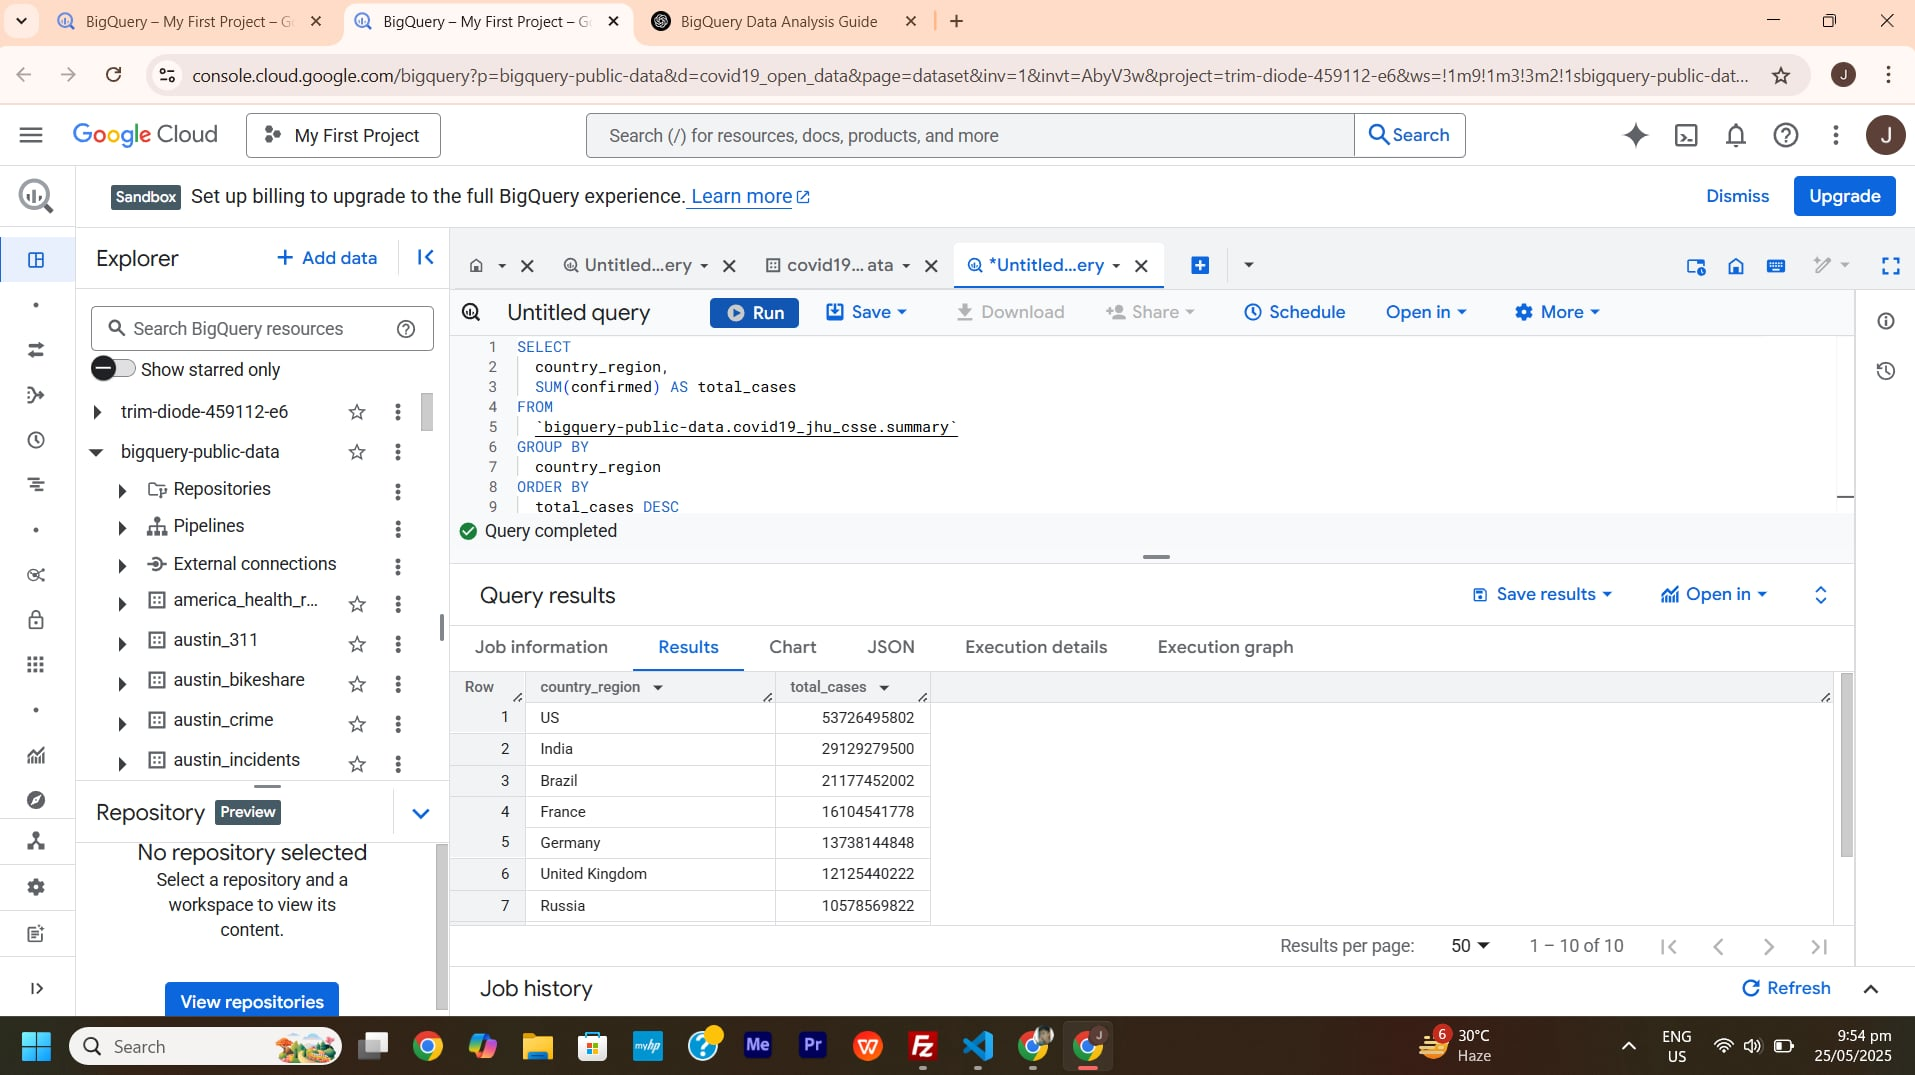
Task: Click the results table vertical scrollbar
Action: point(1846,765)
